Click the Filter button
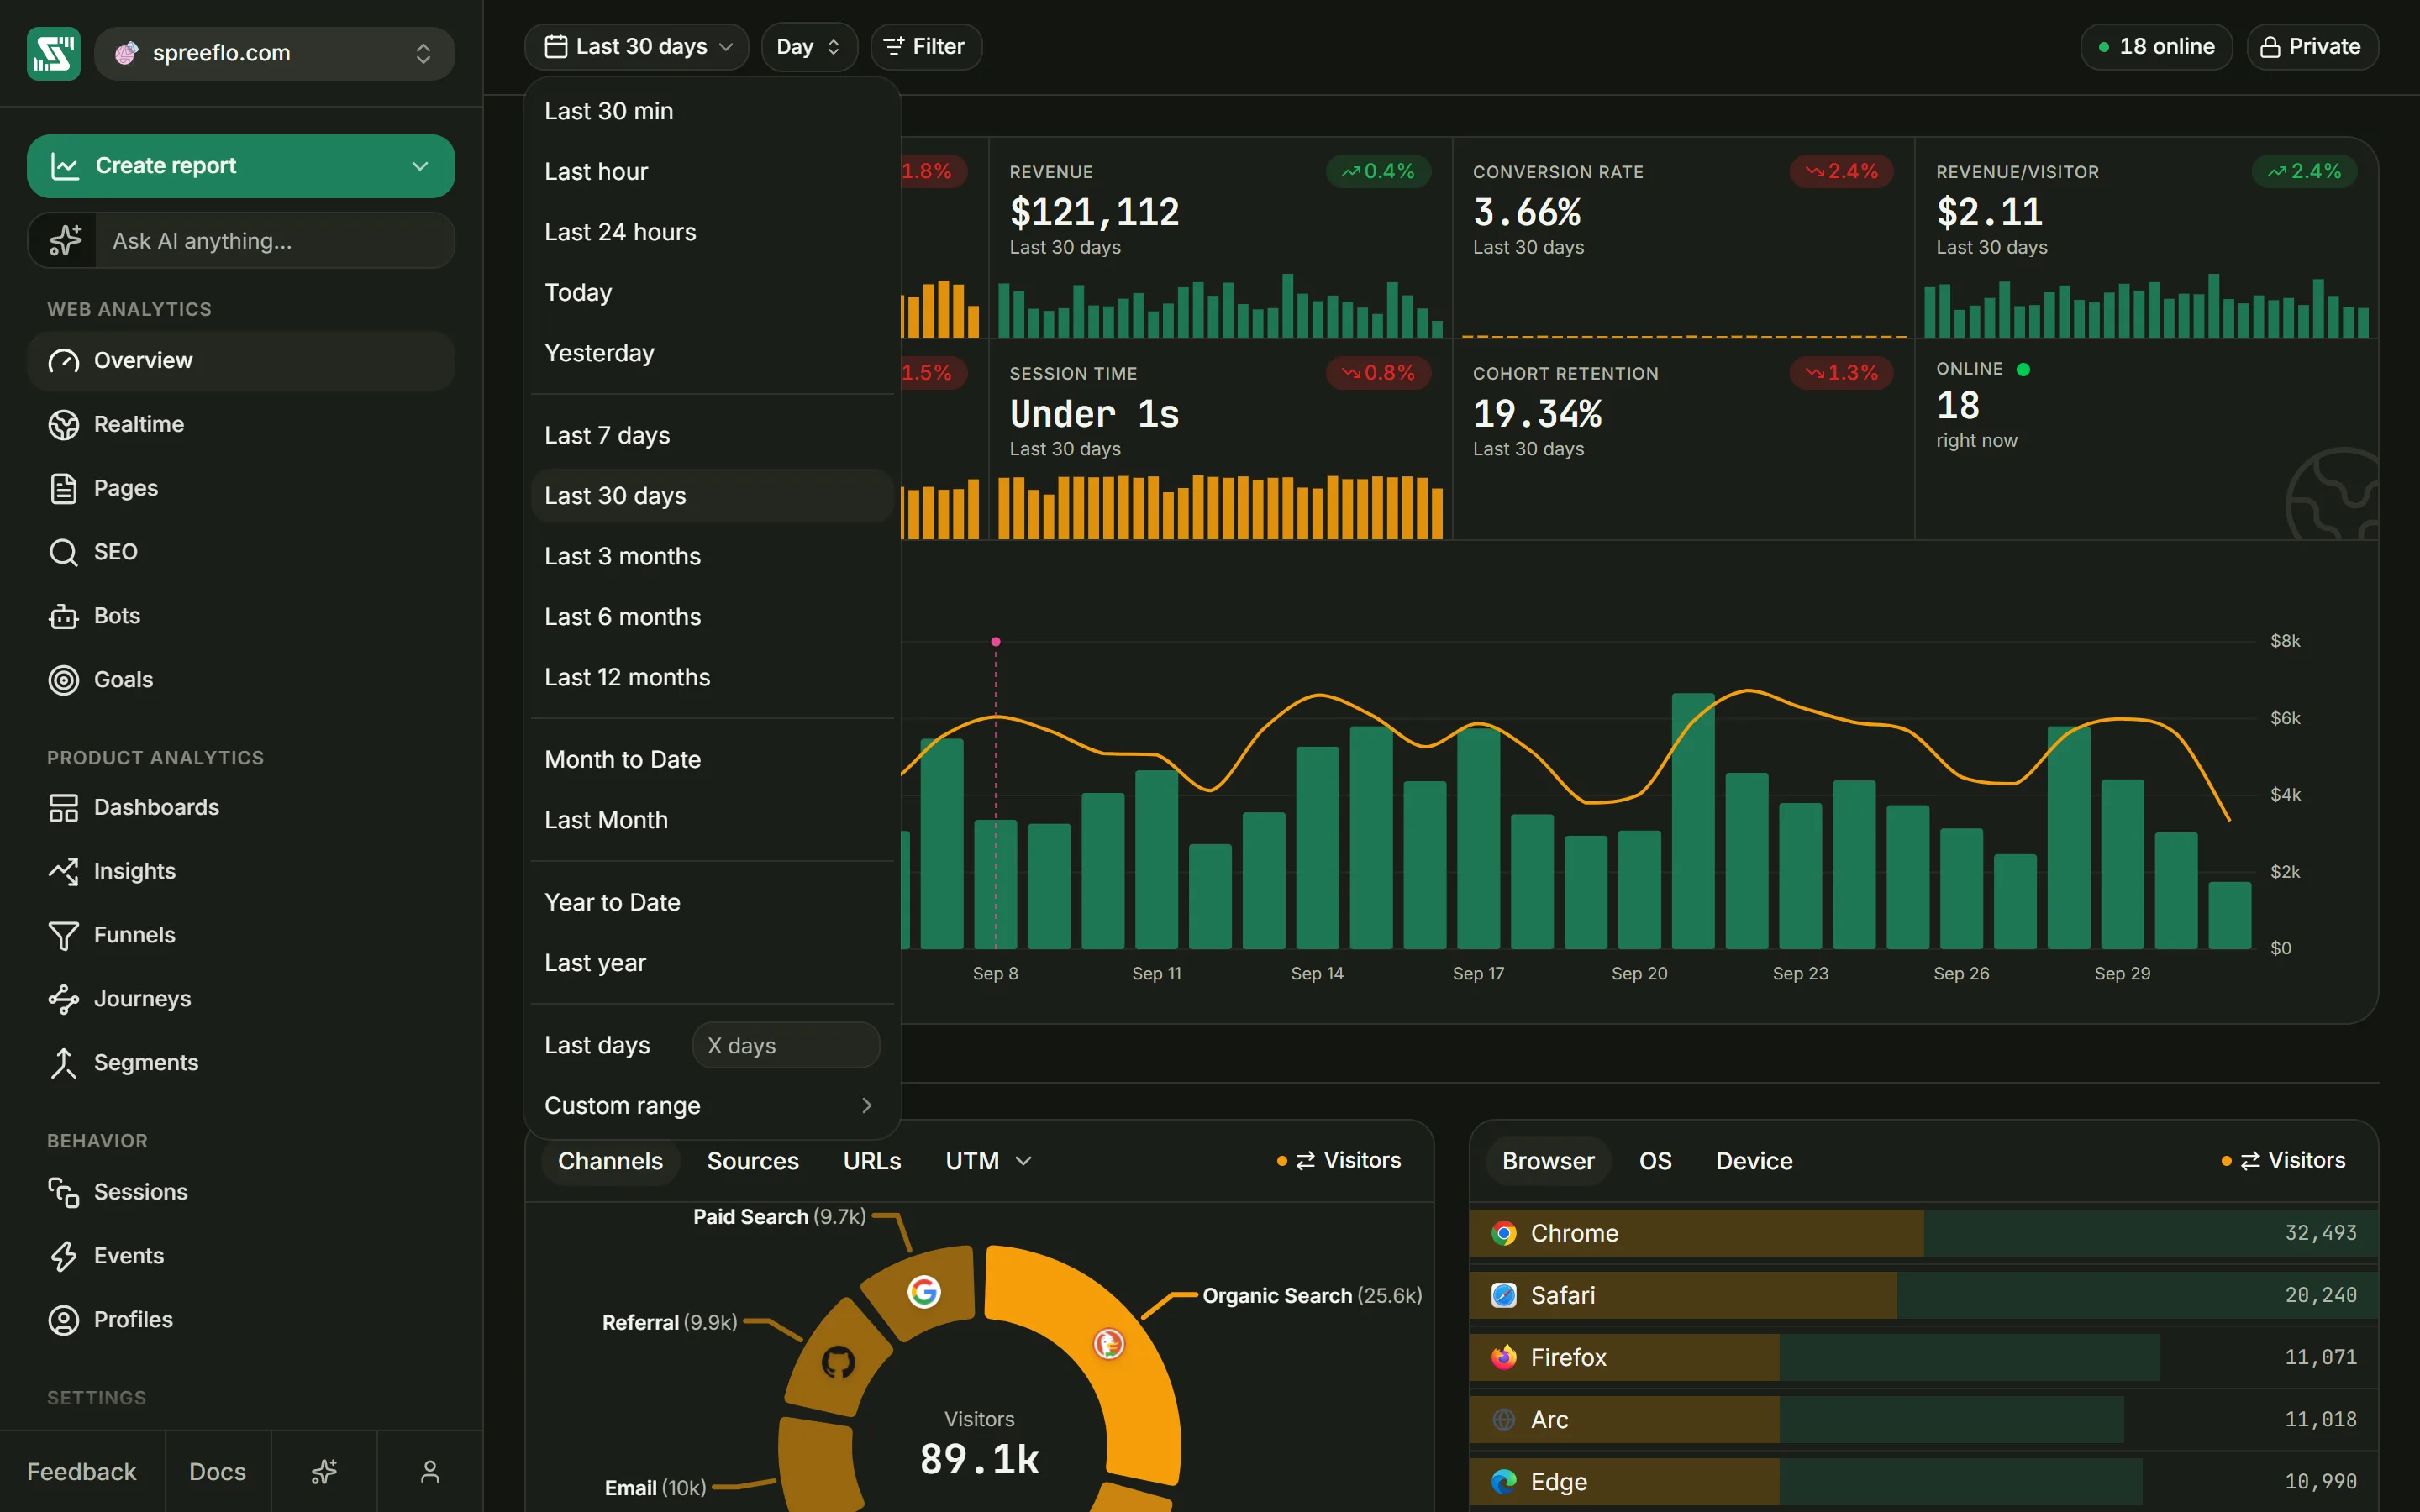The width and height of the screenshot is (2420, 1512). [926, 47]
